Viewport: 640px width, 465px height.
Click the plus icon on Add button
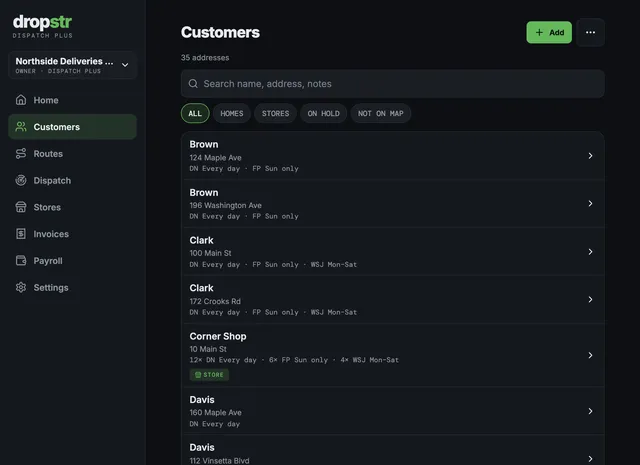(x=539, y=32)
